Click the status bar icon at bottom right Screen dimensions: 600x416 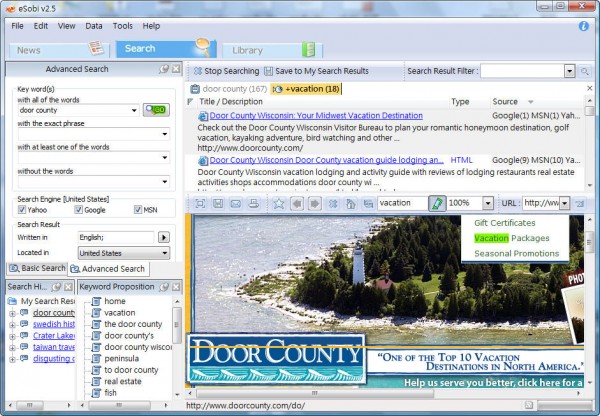click(528, 405)
